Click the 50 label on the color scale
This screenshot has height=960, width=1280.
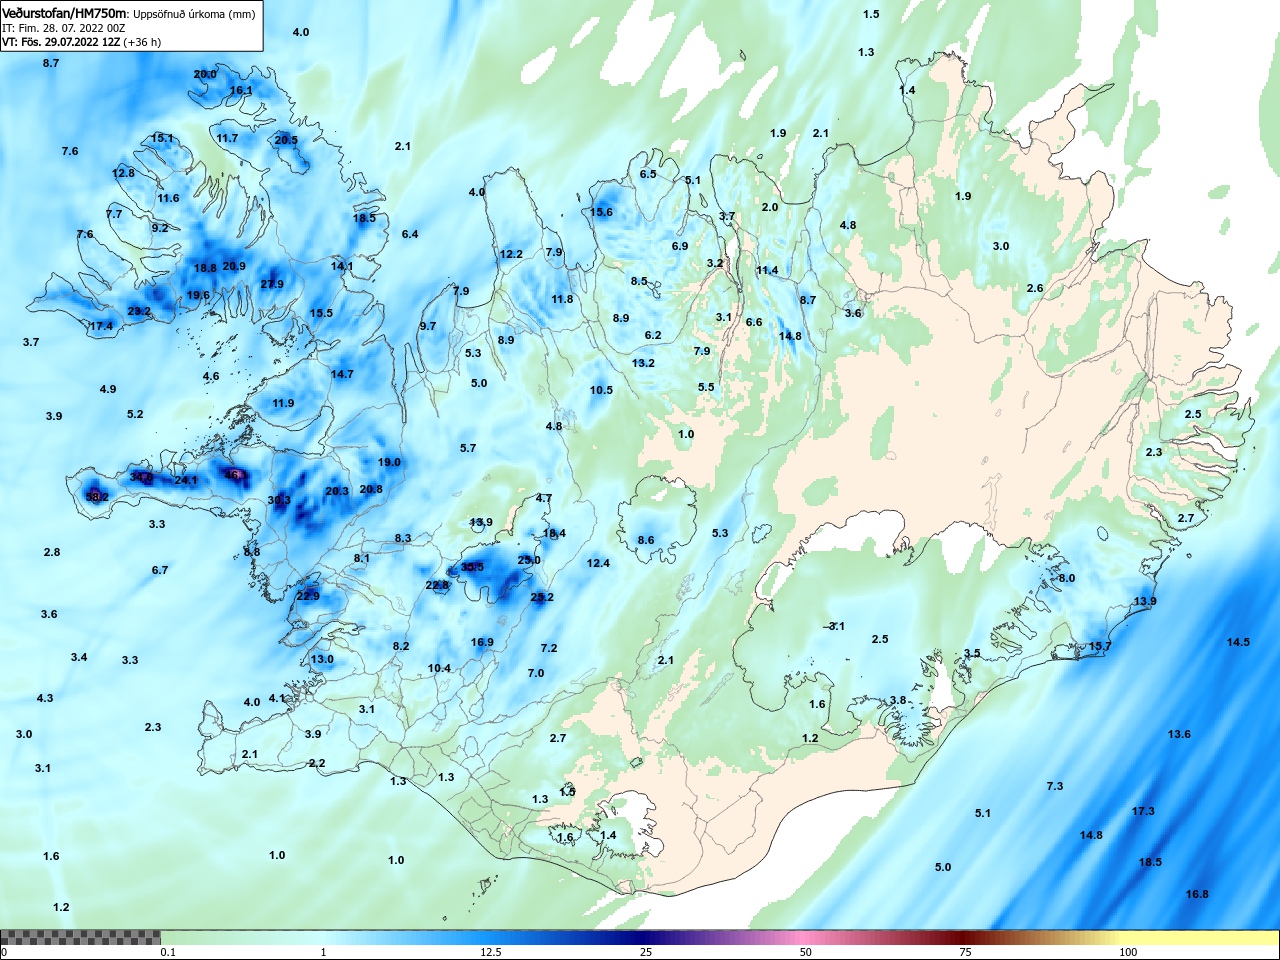(x=805, y=952)
